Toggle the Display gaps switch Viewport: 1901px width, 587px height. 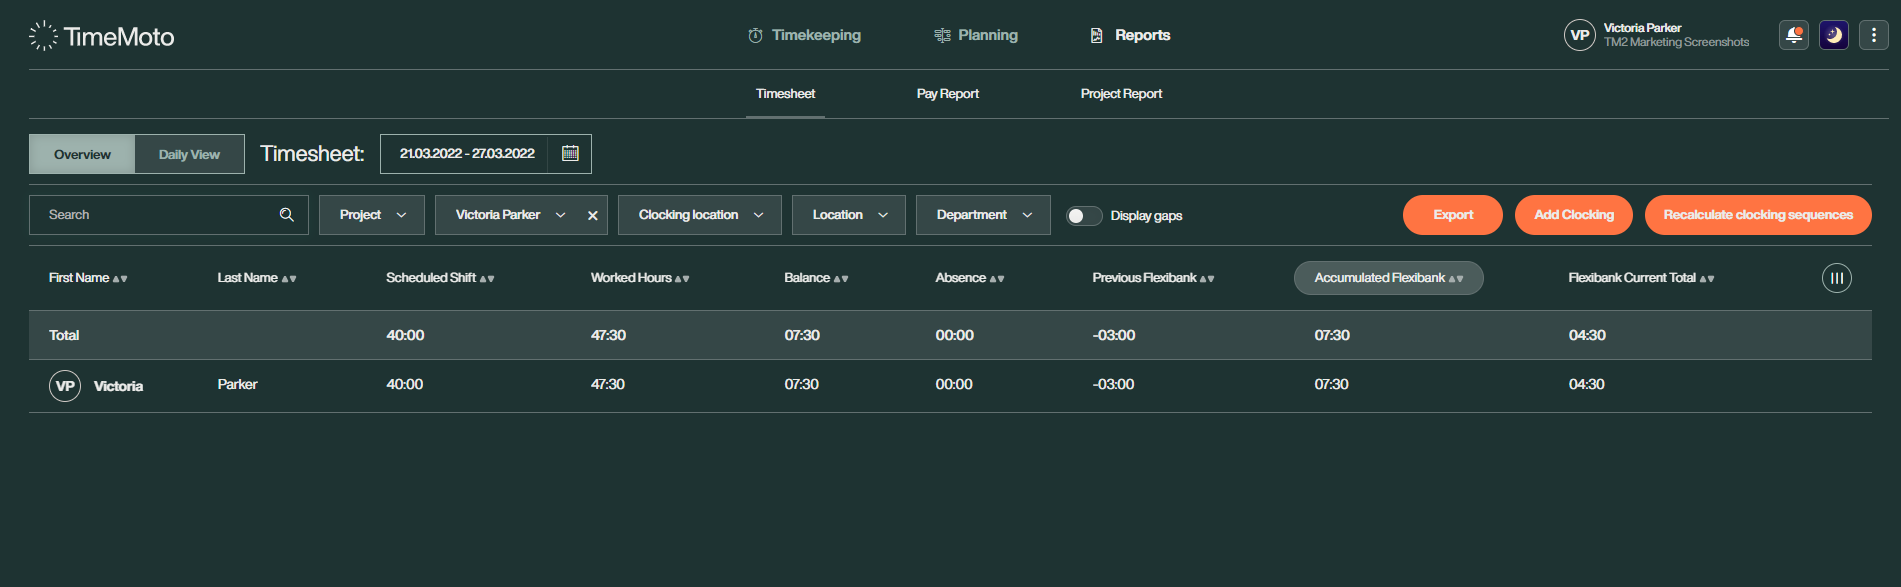(1084, 216)
